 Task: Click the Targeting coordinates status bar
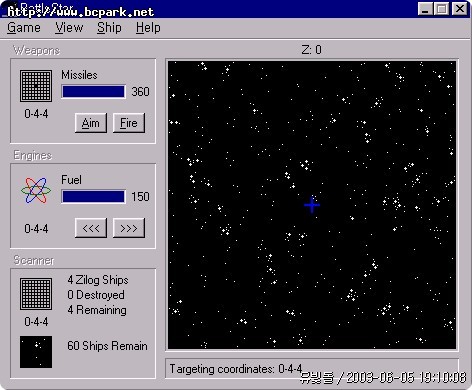pyautogui.click(x=312, y=369)
